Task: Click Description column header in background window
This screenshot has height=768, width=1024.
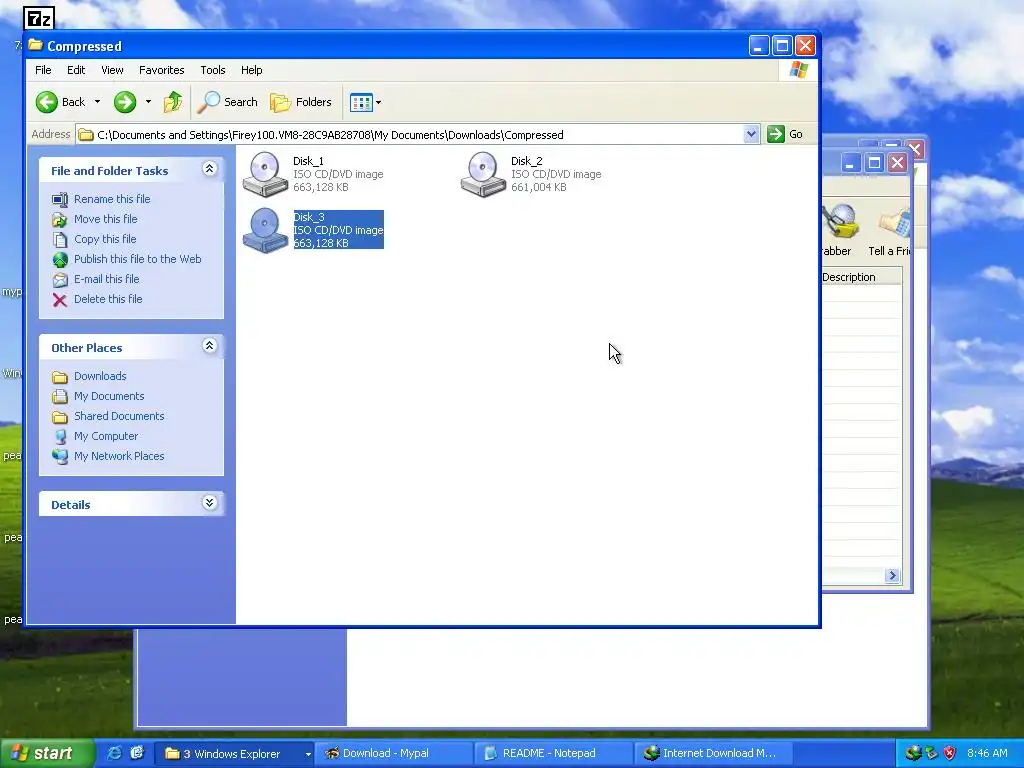Action: [x=861, y=277]
